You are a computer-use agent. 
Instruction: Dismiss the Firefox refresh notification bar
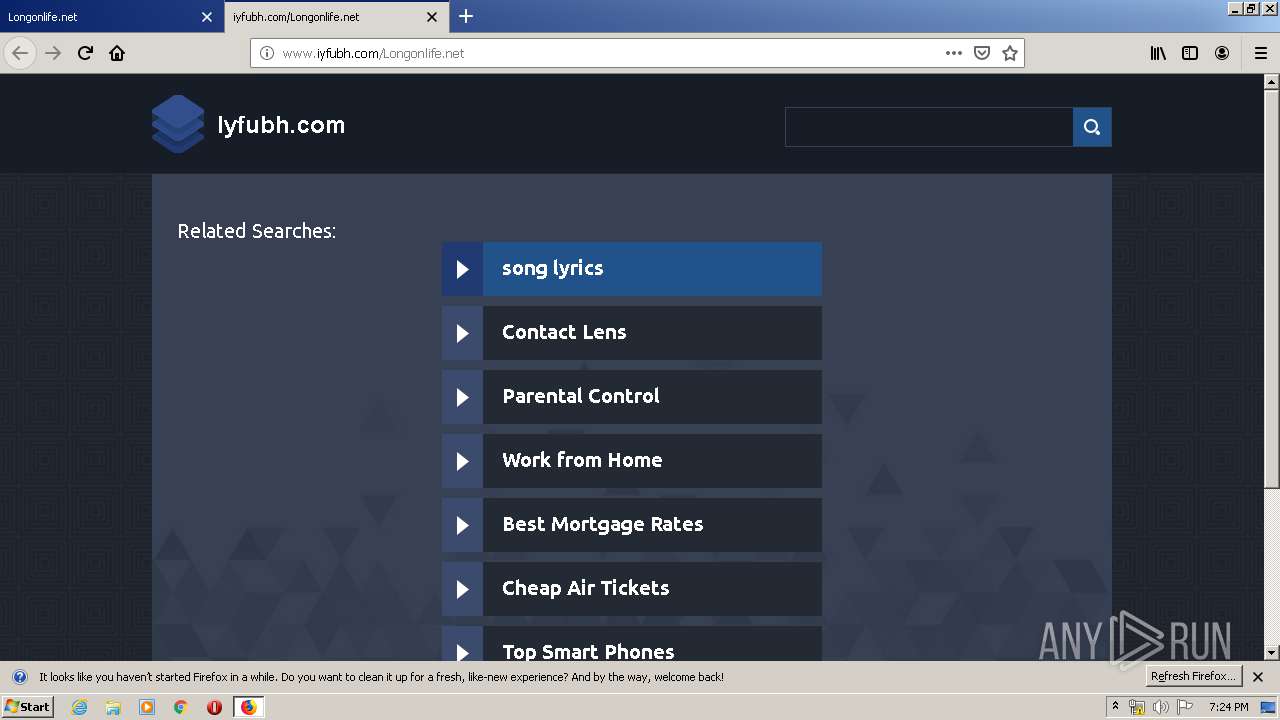pyautogui.click(x=1258, y=677)
